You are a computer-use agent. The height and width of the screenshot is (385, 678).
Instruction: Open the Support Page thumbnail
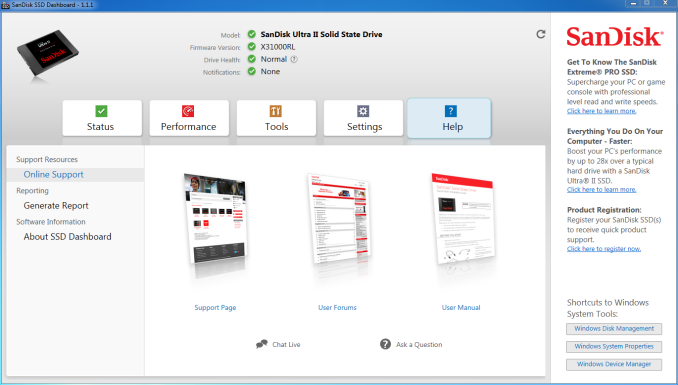tap(216, 225)
